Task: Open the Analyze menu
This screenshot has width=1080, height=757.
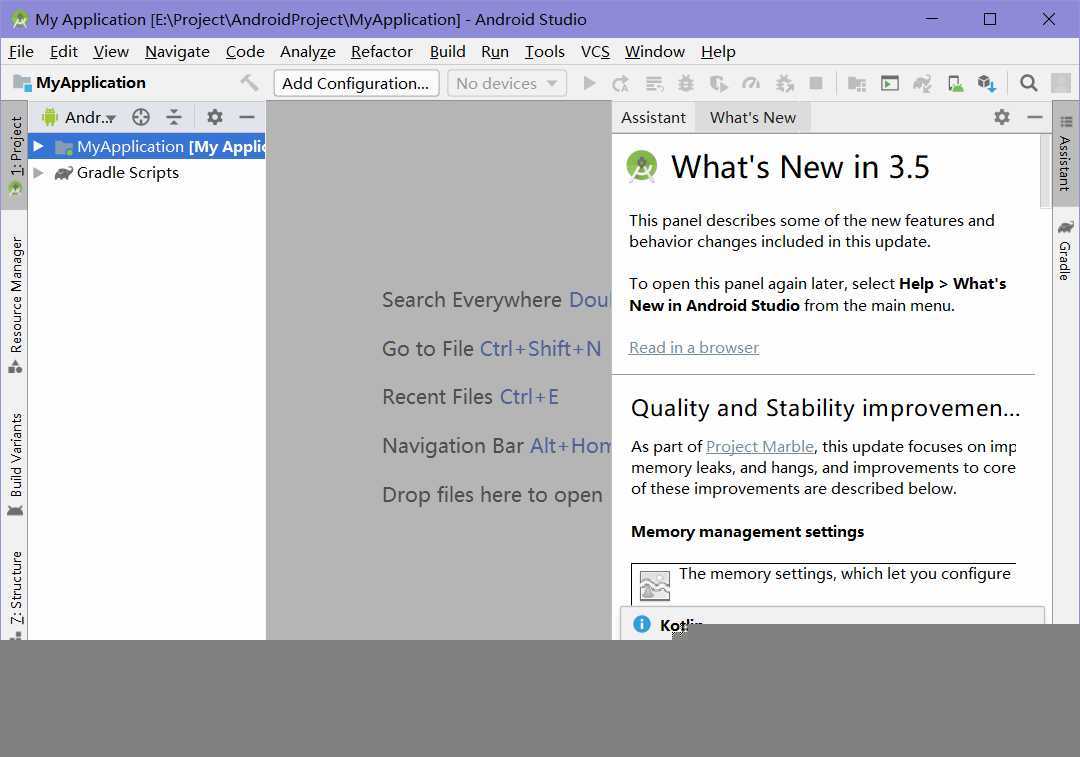Action: pos(307,52)
